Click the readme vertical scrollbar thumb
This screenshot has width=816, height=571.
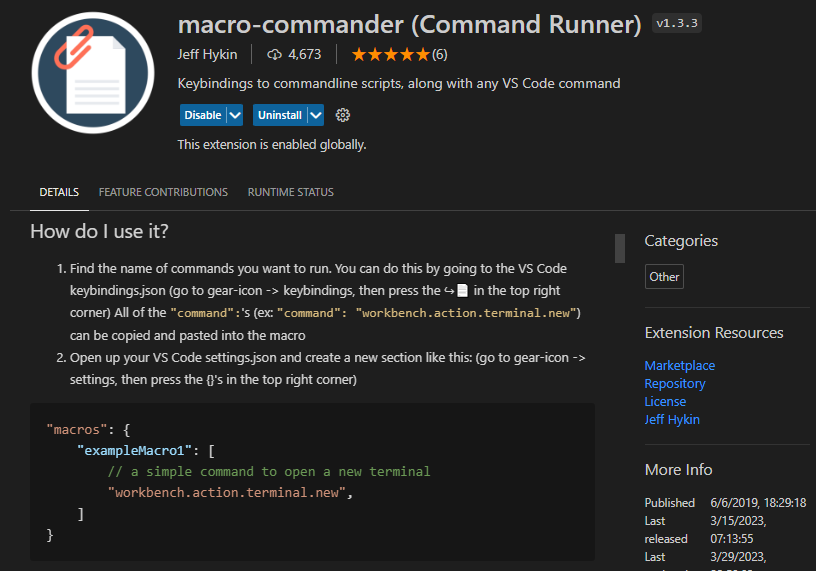point(620,247)
